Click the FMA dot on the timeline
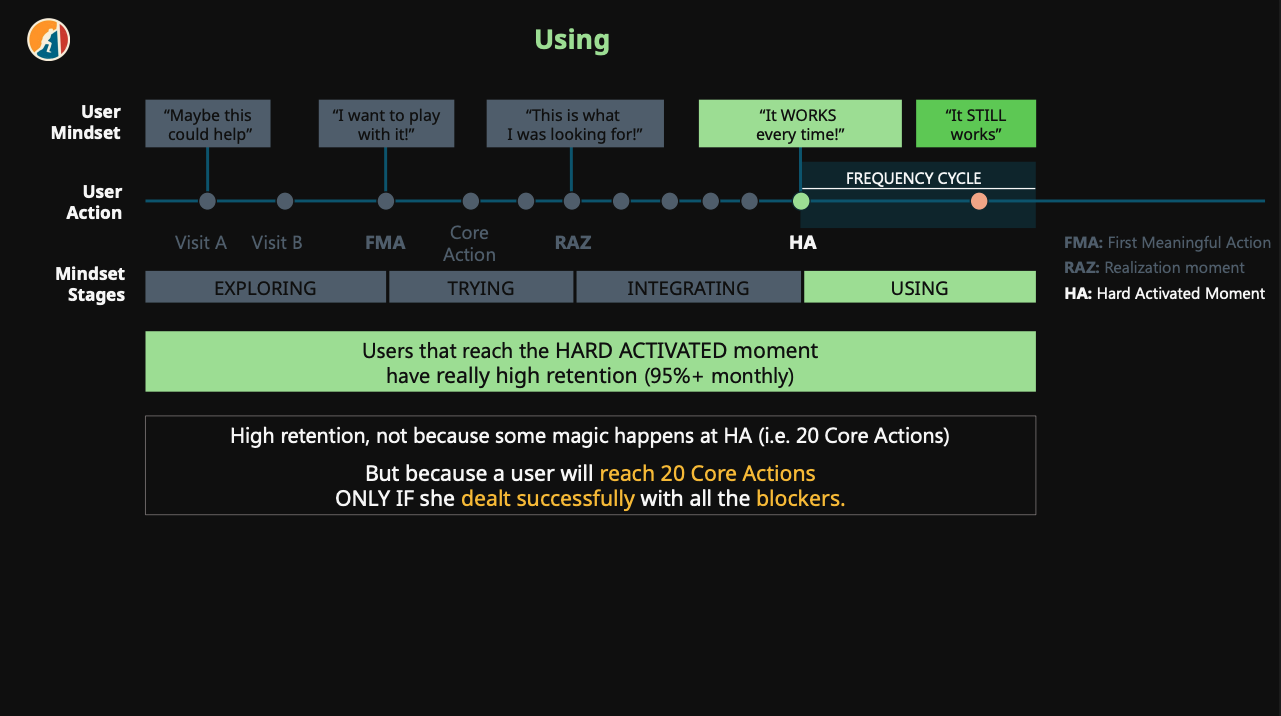Image resolution: width=1281 pixels, height=716 pixels. [386, 201]
